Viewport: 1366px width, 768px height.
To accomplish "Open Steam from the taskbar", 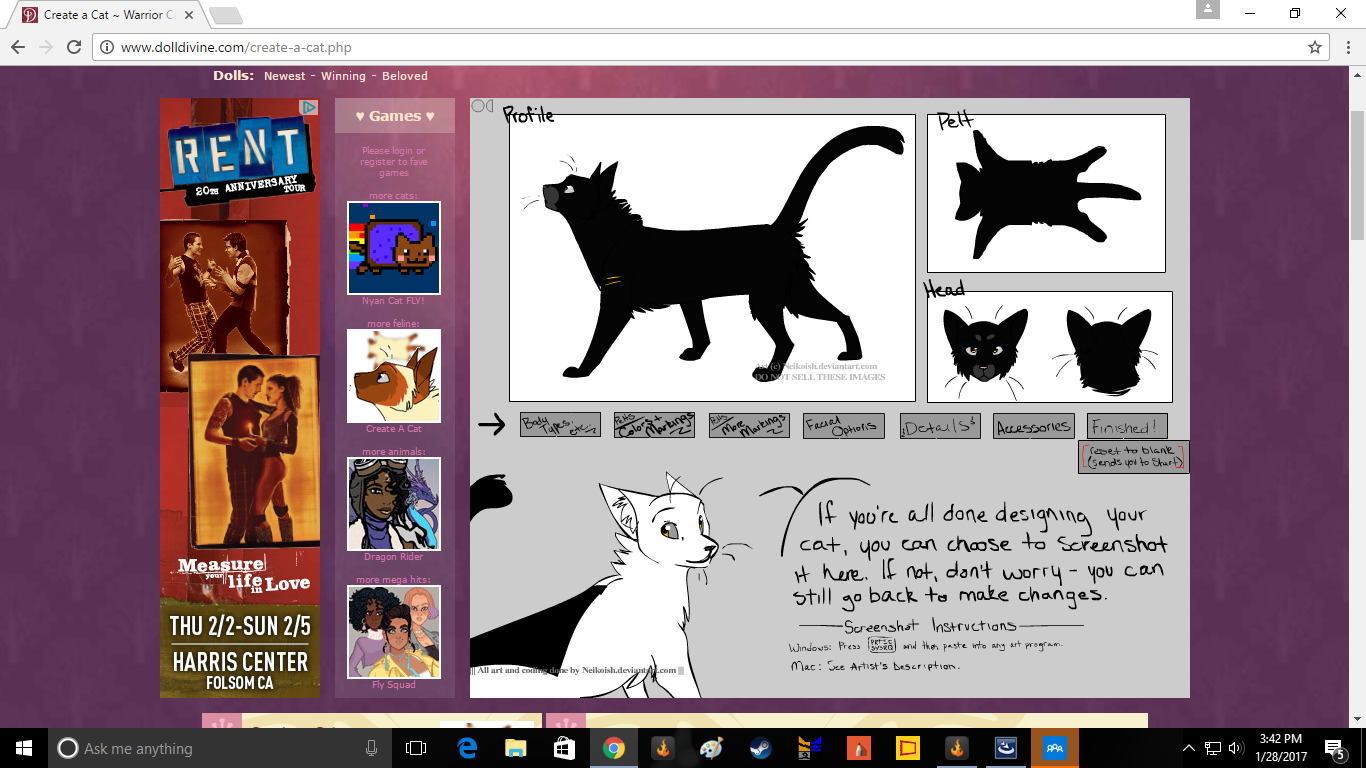I will tap(761, 748).
